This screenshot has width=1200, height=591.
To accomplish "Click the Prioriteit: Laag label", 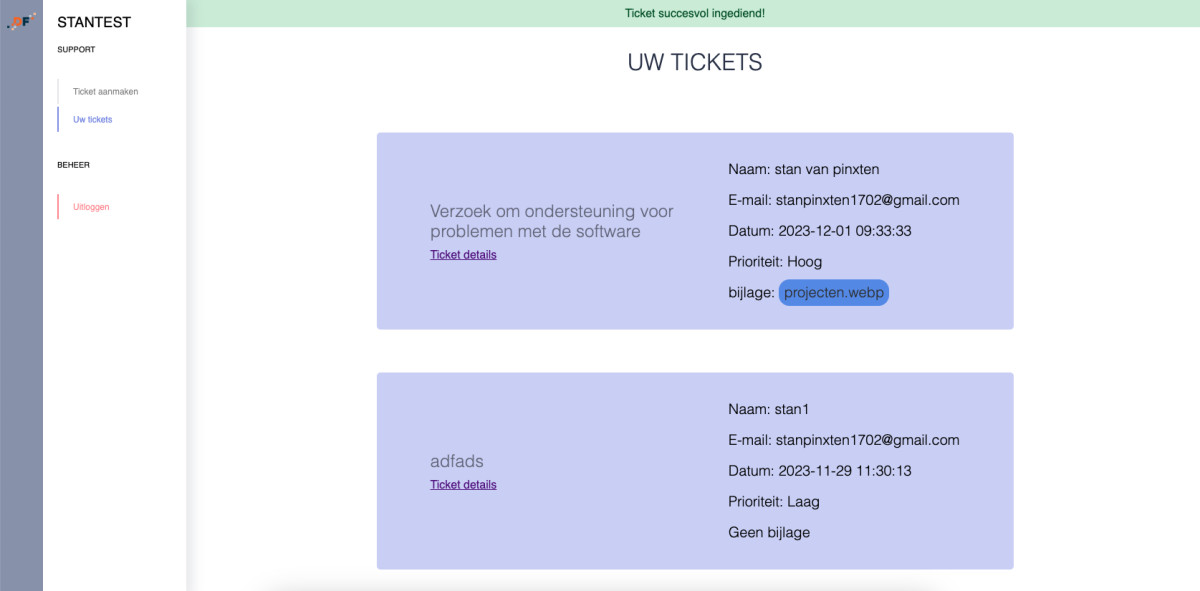I will click(774, 501).
